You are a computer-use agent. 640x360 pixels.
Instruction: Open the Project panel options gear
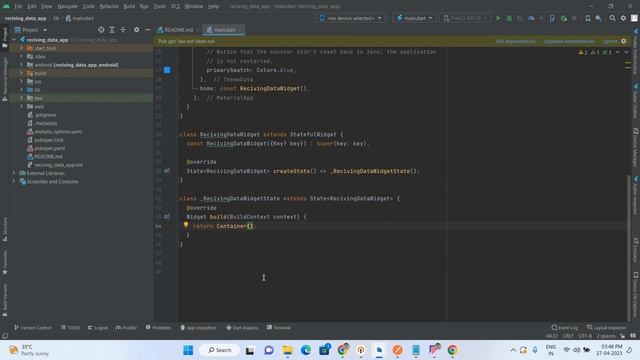click(136, 30)
